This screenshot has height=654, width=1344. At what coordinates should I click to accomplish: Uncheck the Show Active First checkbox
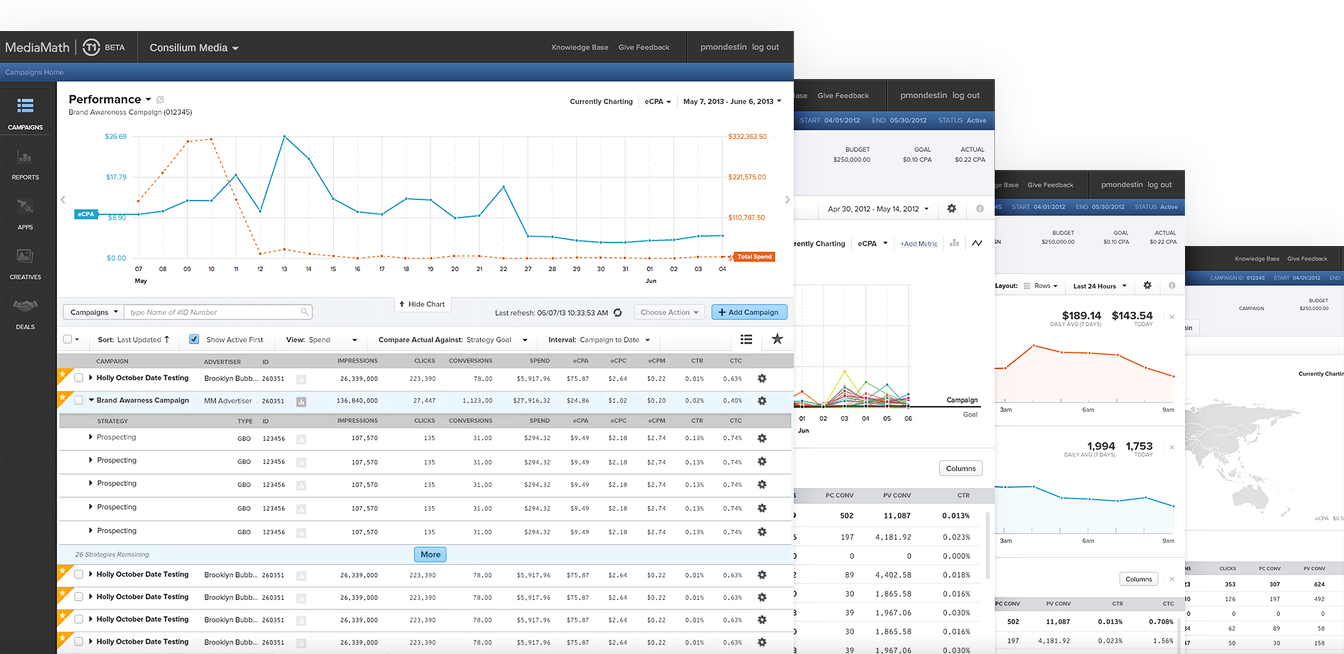194,340
